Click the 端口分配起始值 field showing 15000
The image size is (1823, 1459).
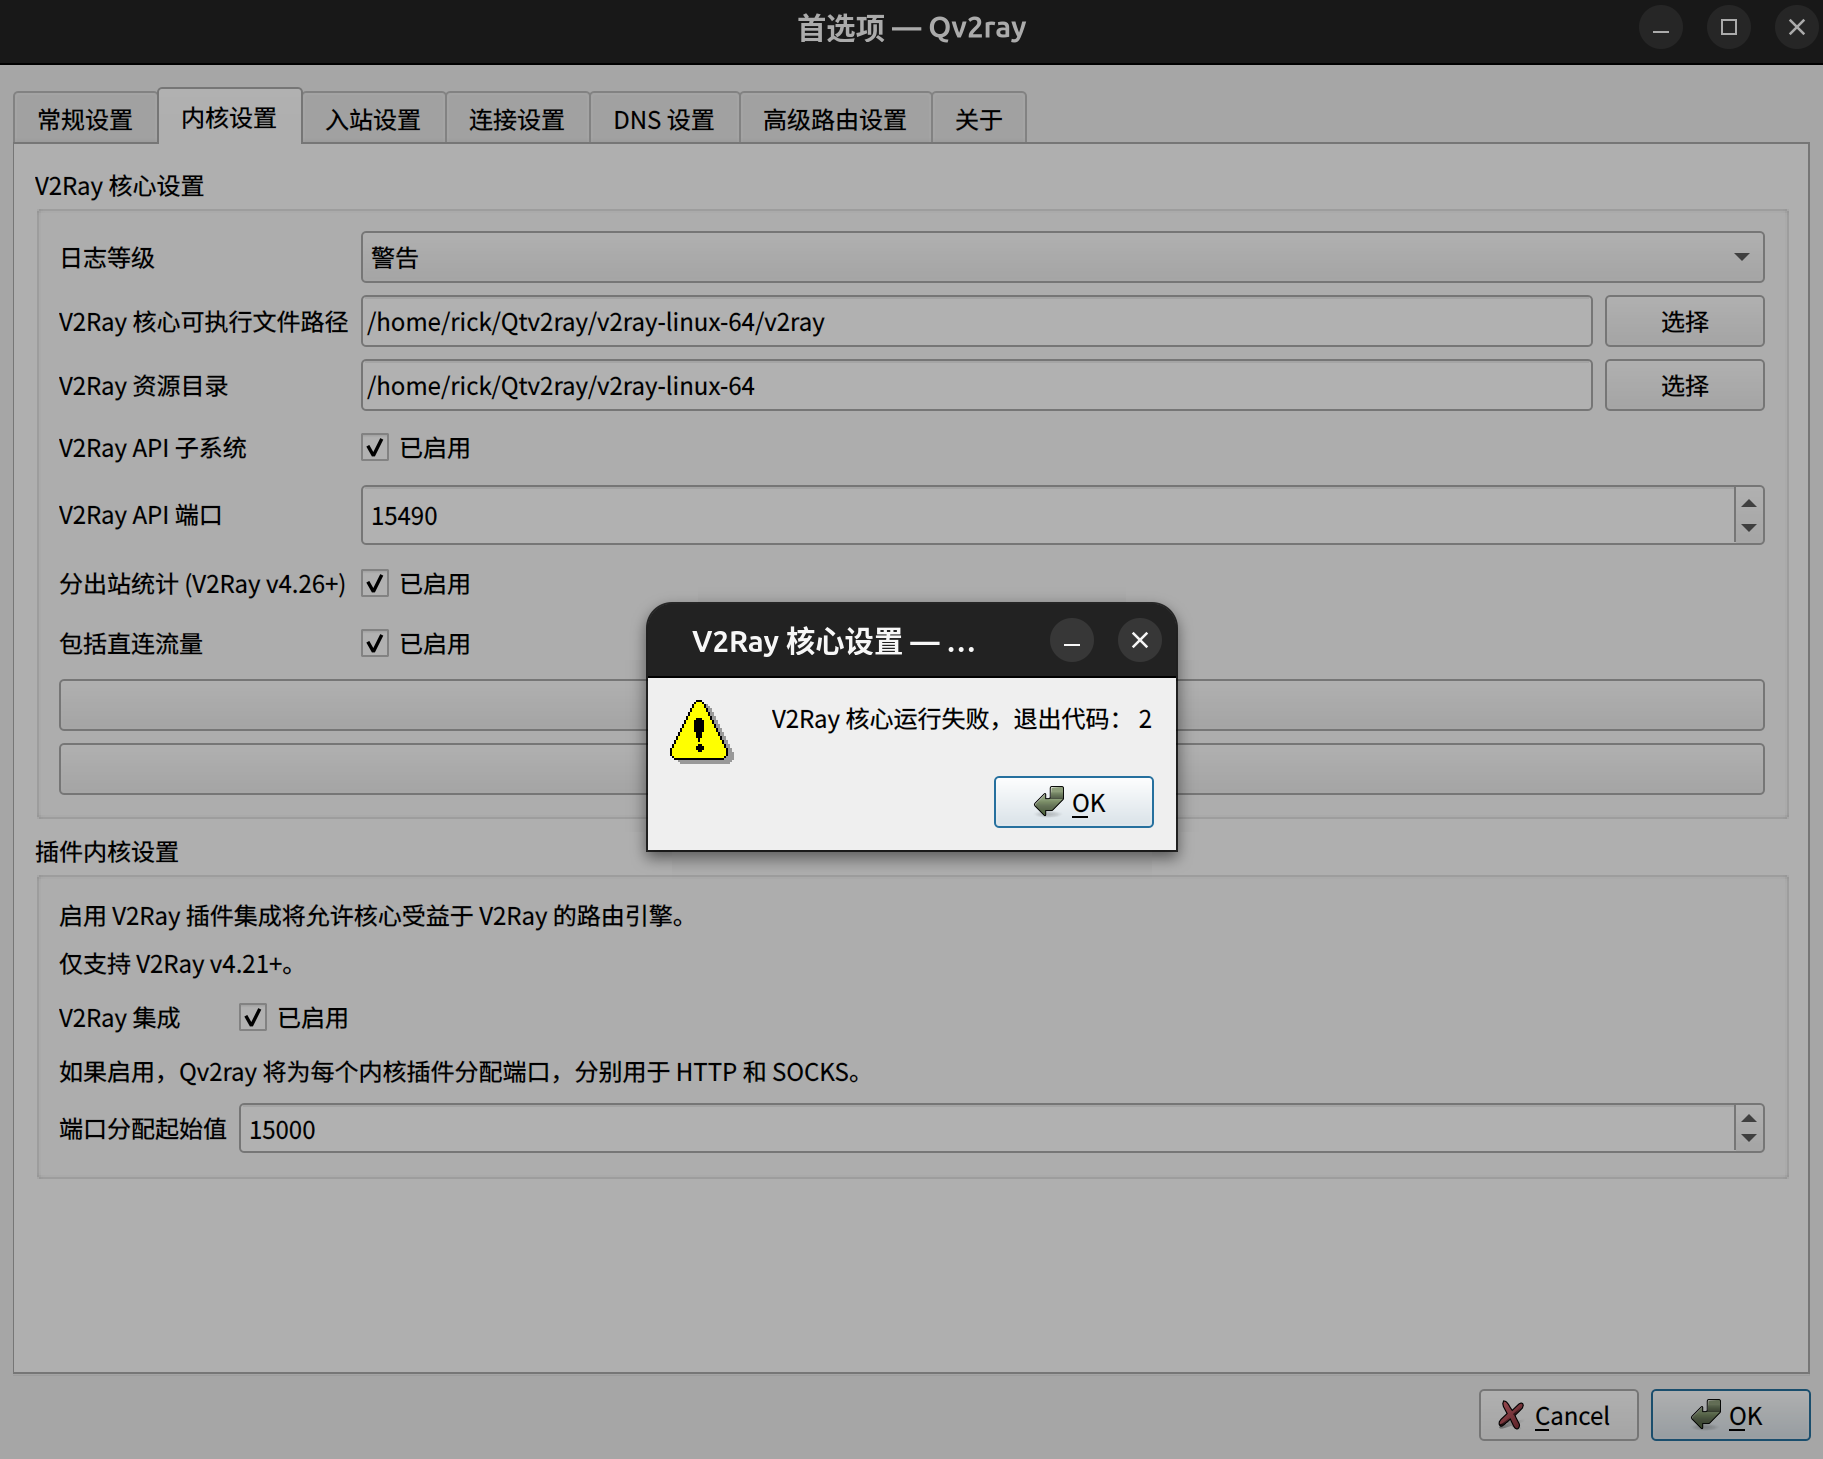[986, 1129]
